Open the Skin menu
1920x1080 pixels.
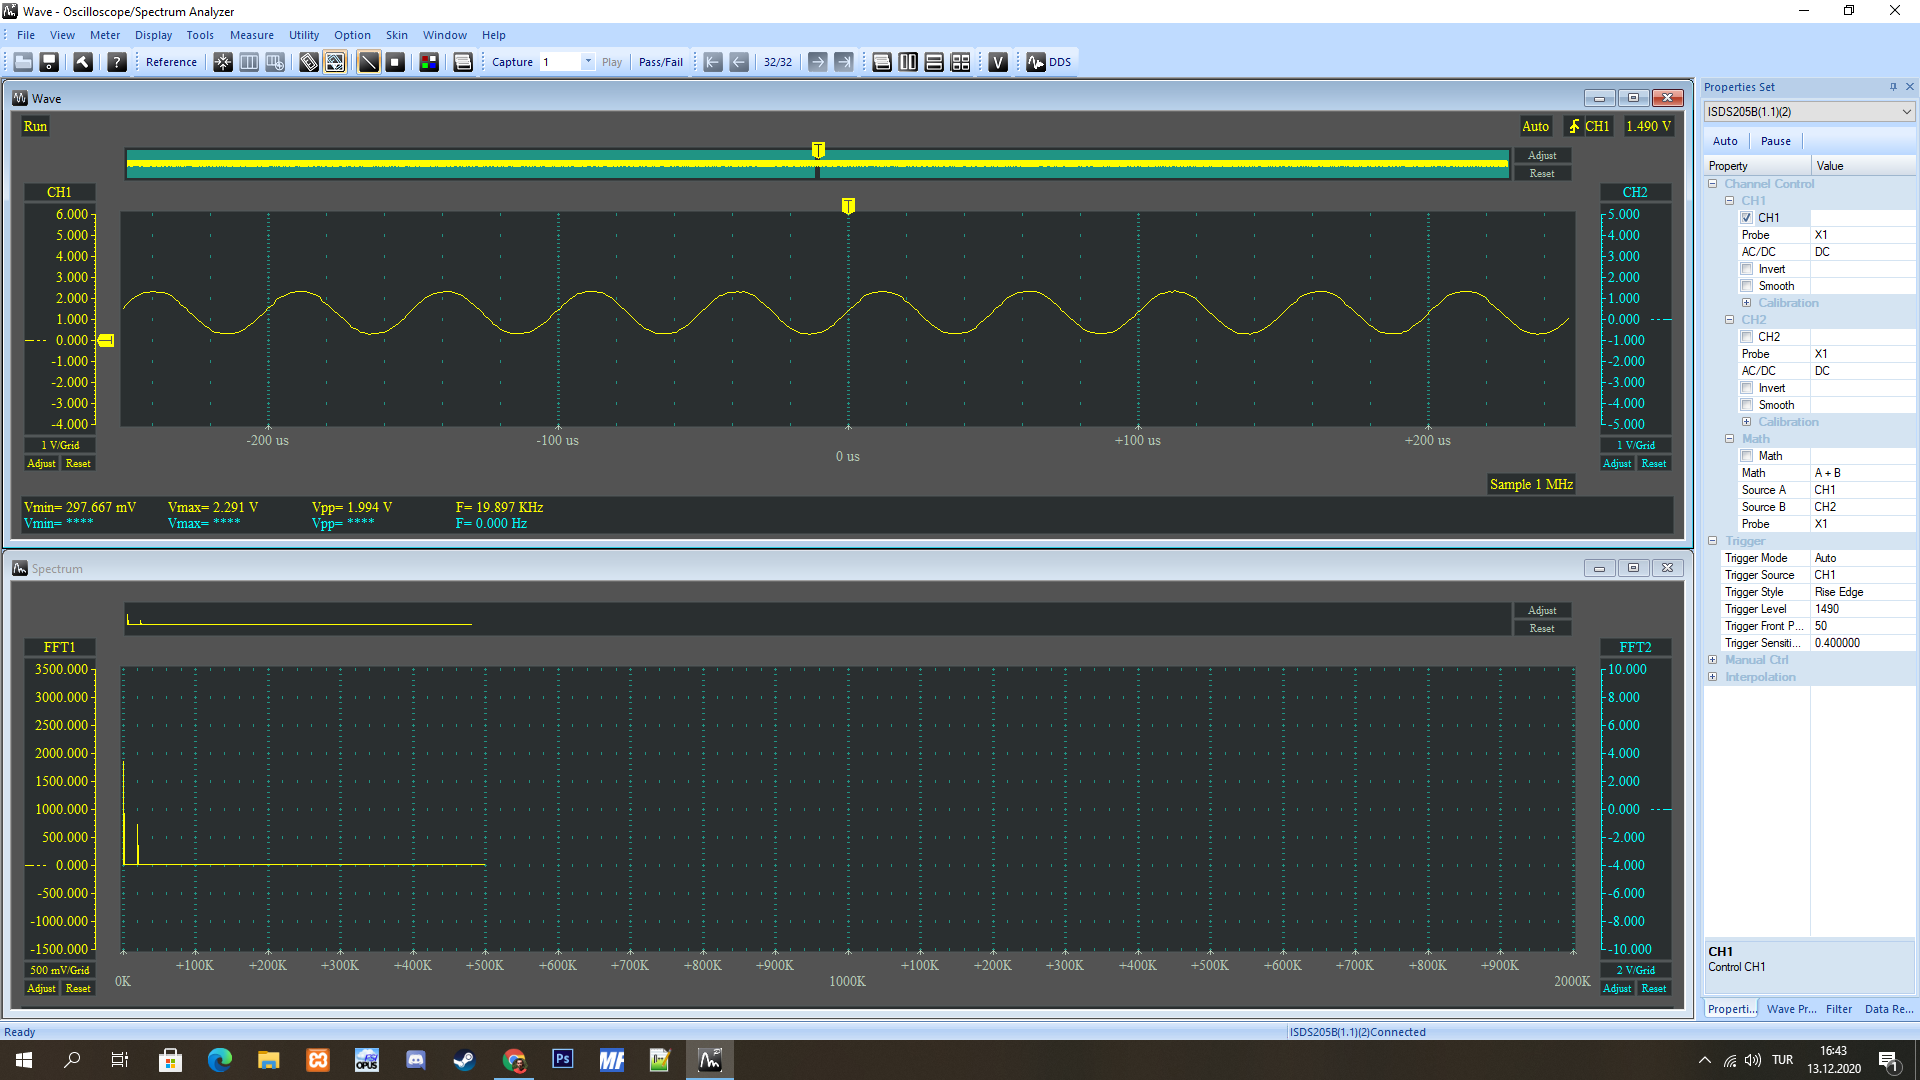click(x=397, y=35)
